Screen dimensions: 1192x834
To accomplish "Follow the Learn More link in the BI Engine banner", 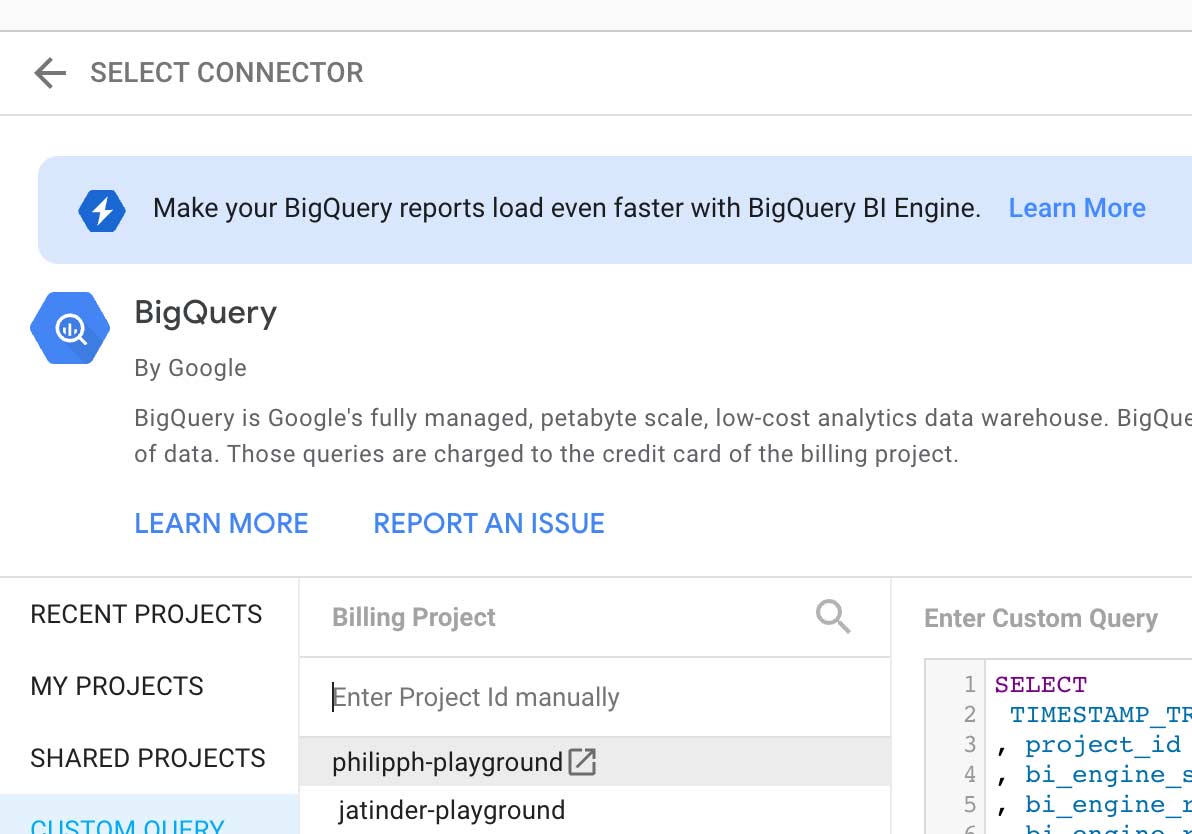I will (x=1076, y=208).
